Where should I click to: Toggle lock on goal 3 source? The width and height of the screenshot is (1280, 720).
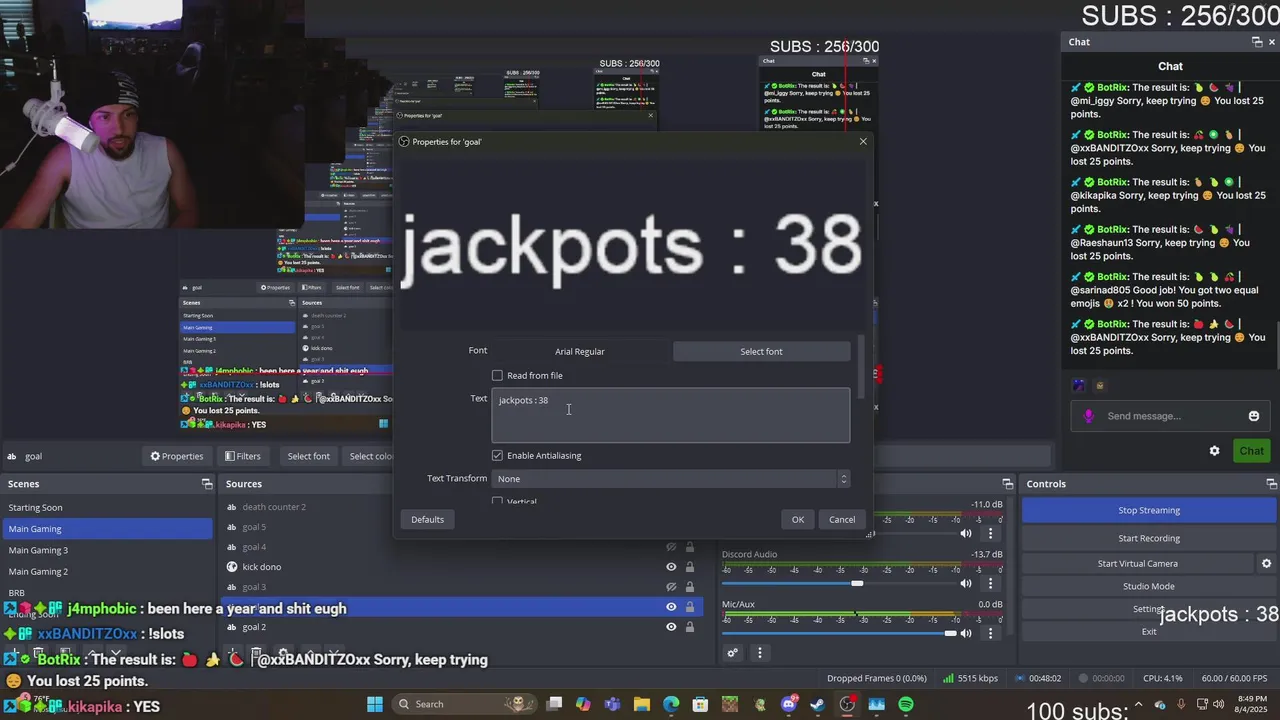(689, 587)
